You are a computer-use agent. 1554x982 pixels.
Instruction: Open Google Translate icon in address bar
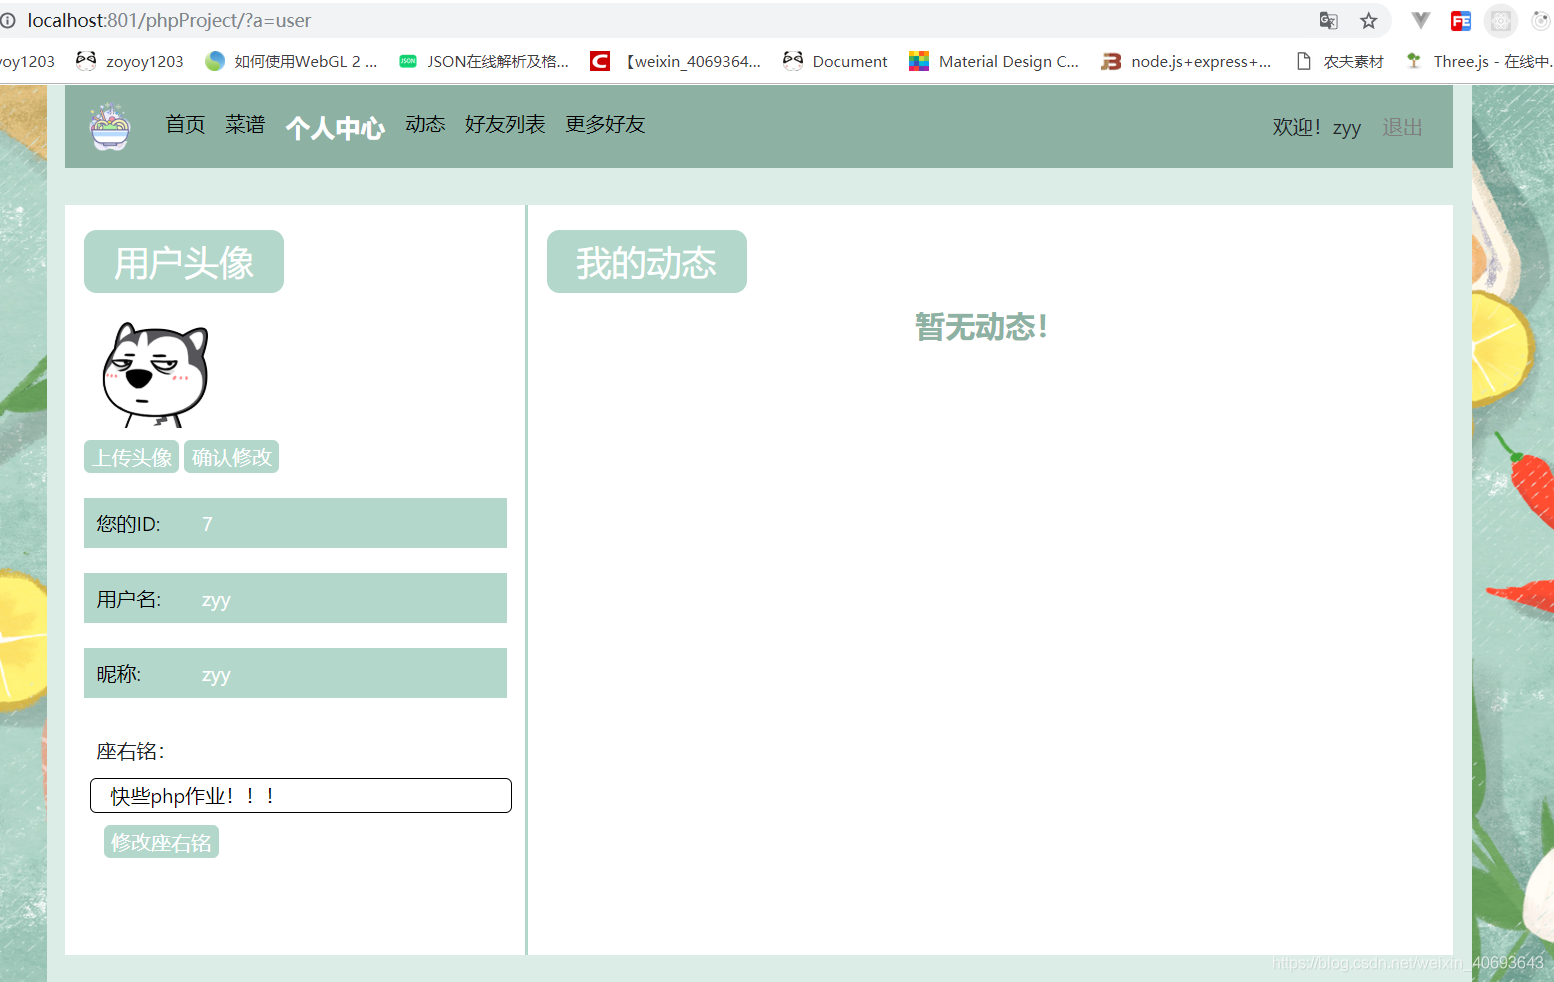click(x=1328, y=20)
